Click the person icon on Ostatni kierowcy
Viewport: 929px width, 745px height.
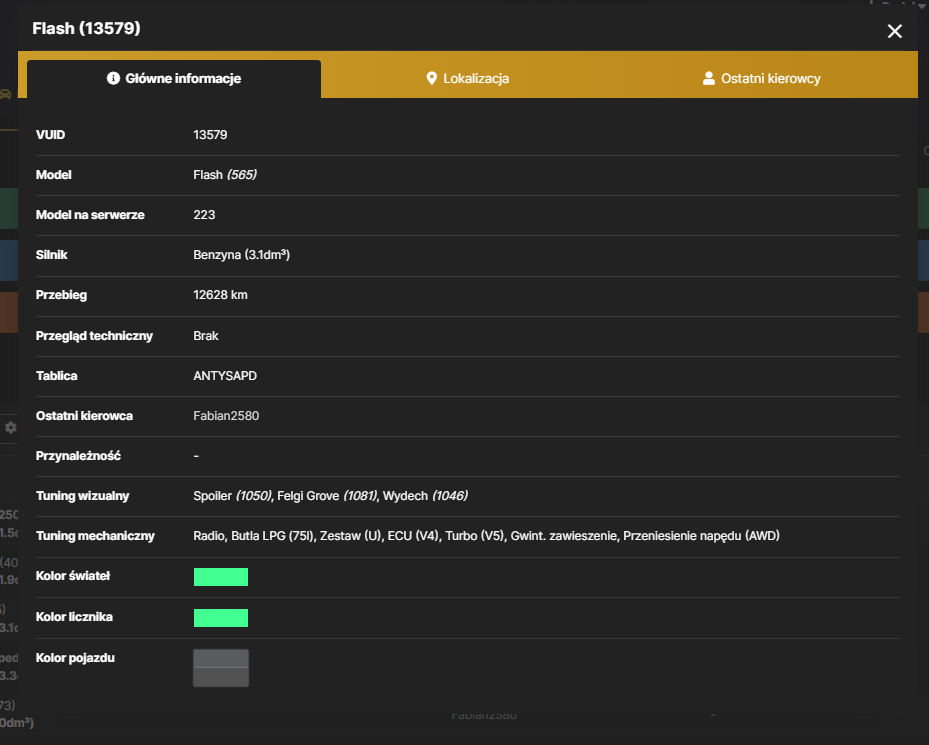(x=709, y=78)
